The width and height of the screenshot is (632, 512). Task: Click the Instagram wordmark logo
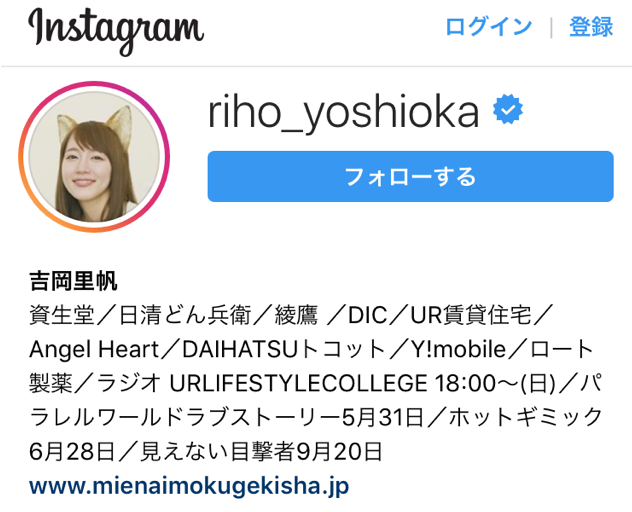coord(116,31)
